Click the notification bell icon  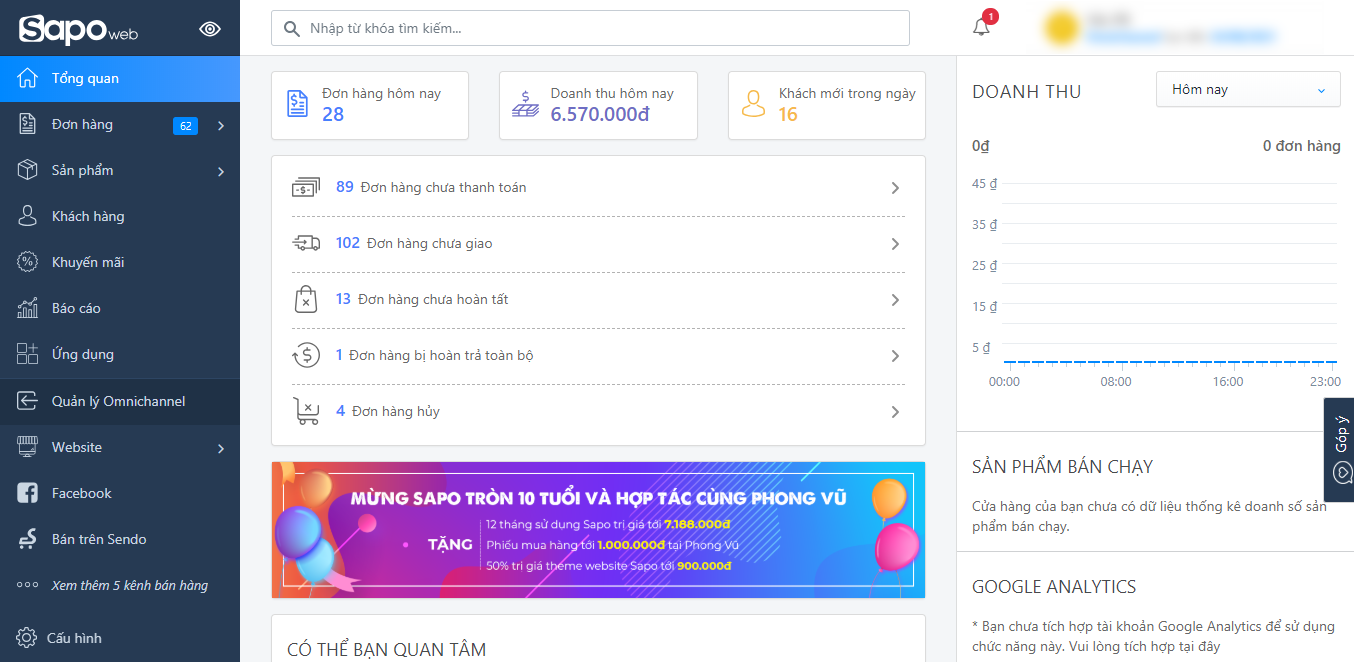pos(981,28)
